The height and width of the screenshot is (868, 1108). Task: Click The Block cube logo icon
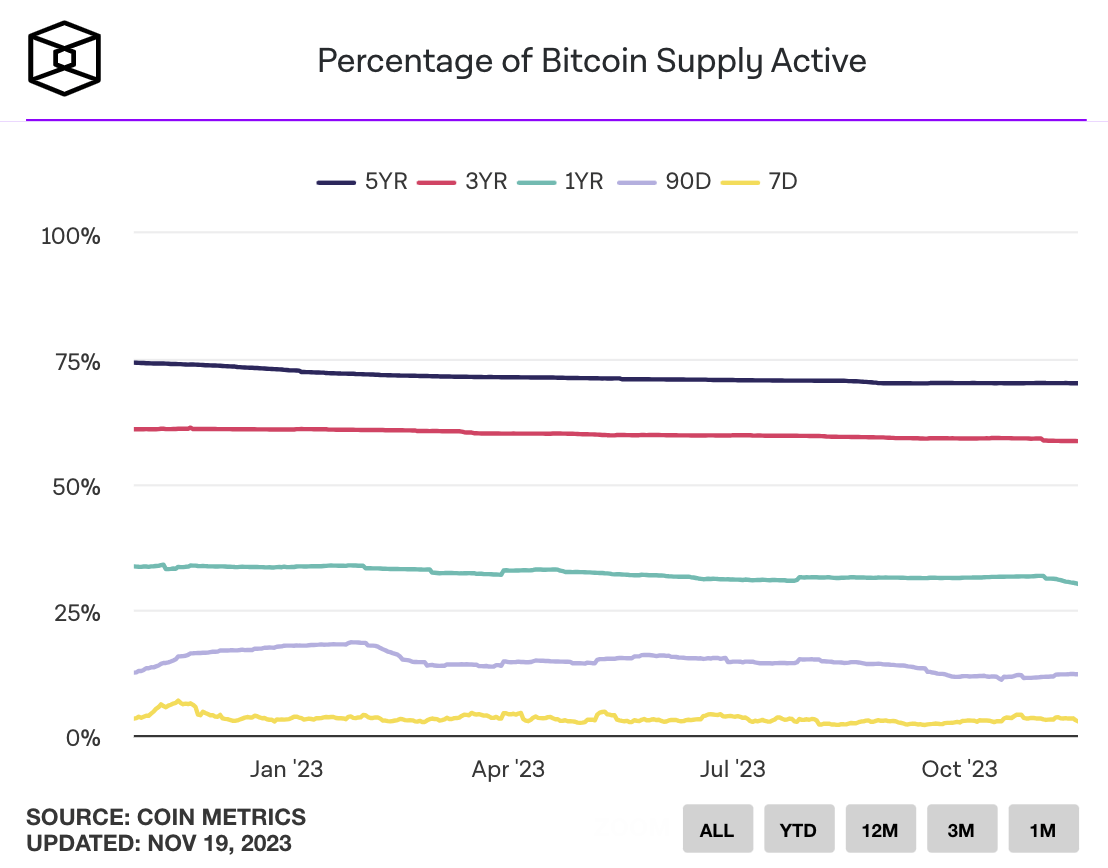tap(65, 59)
